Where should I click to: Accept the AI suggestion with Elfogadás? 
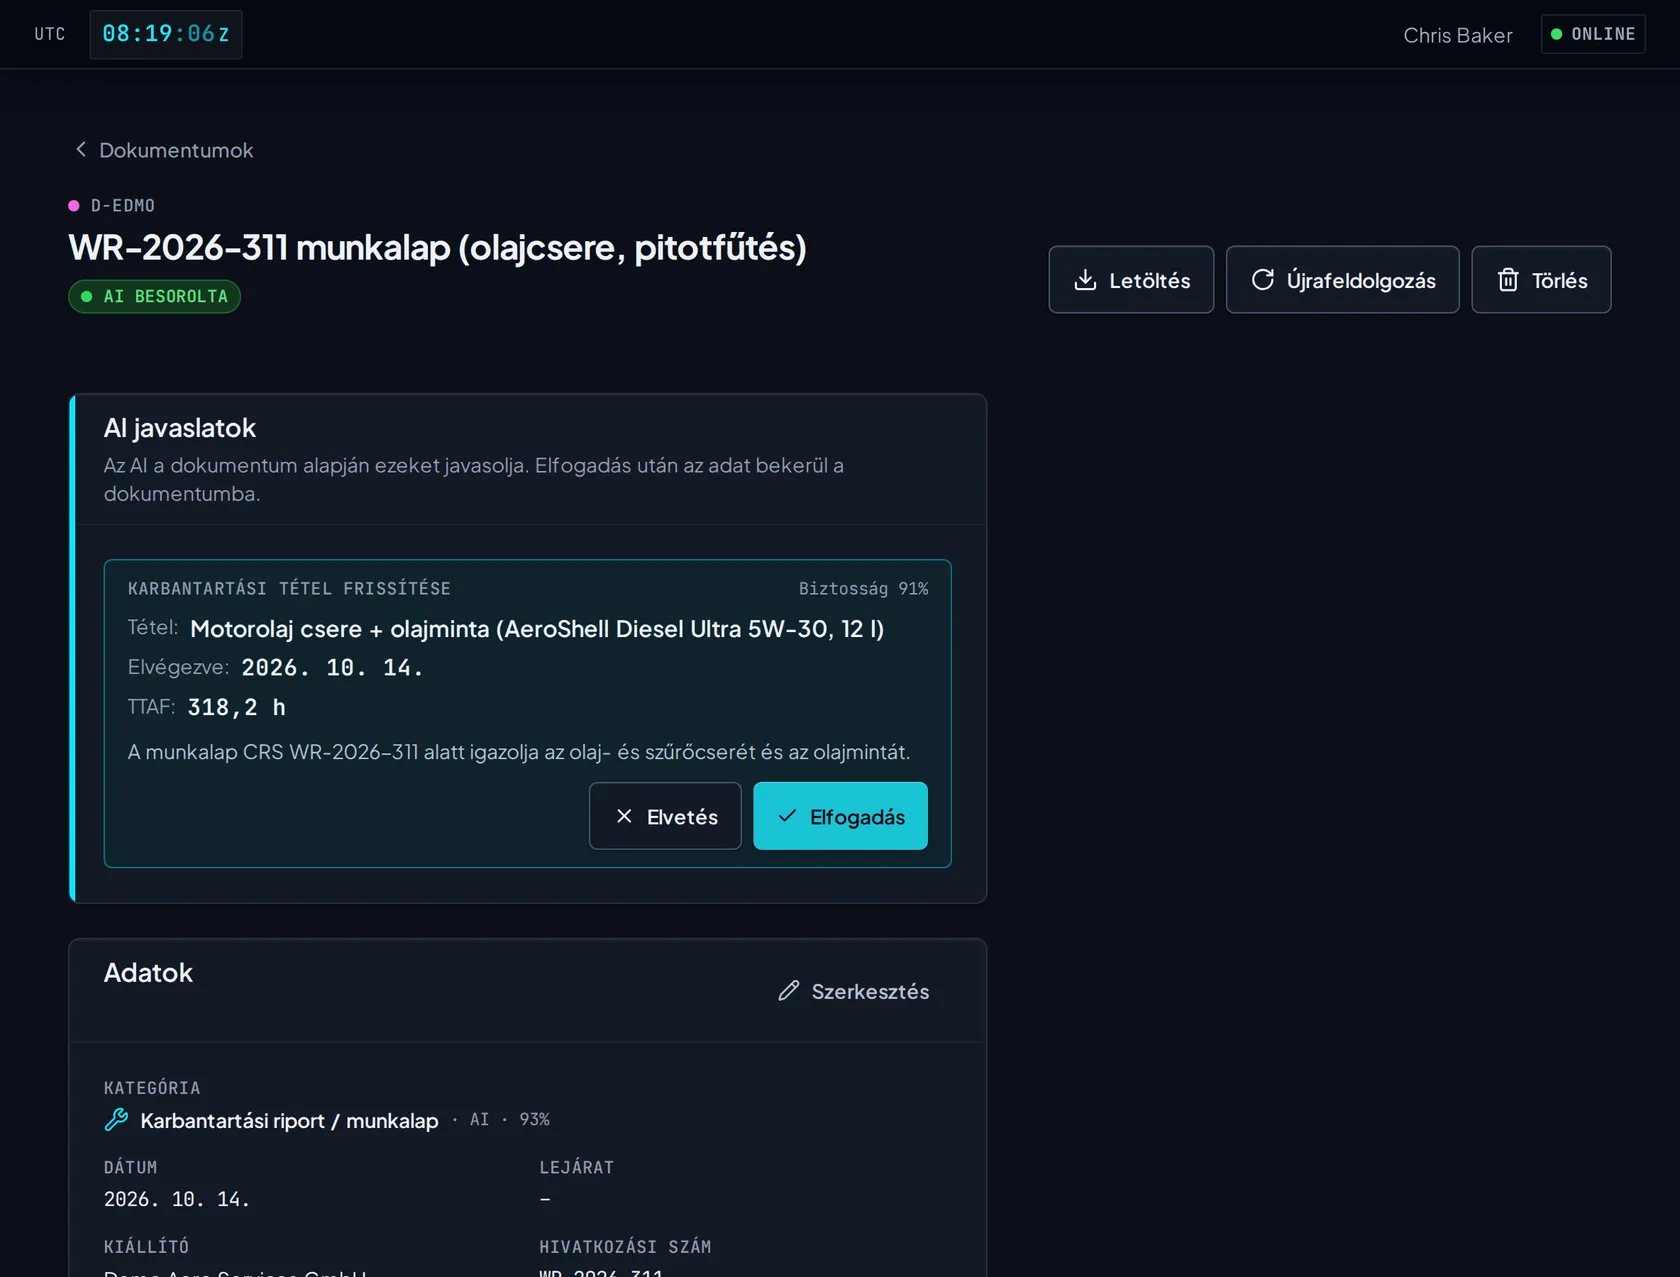coord(840,816)
